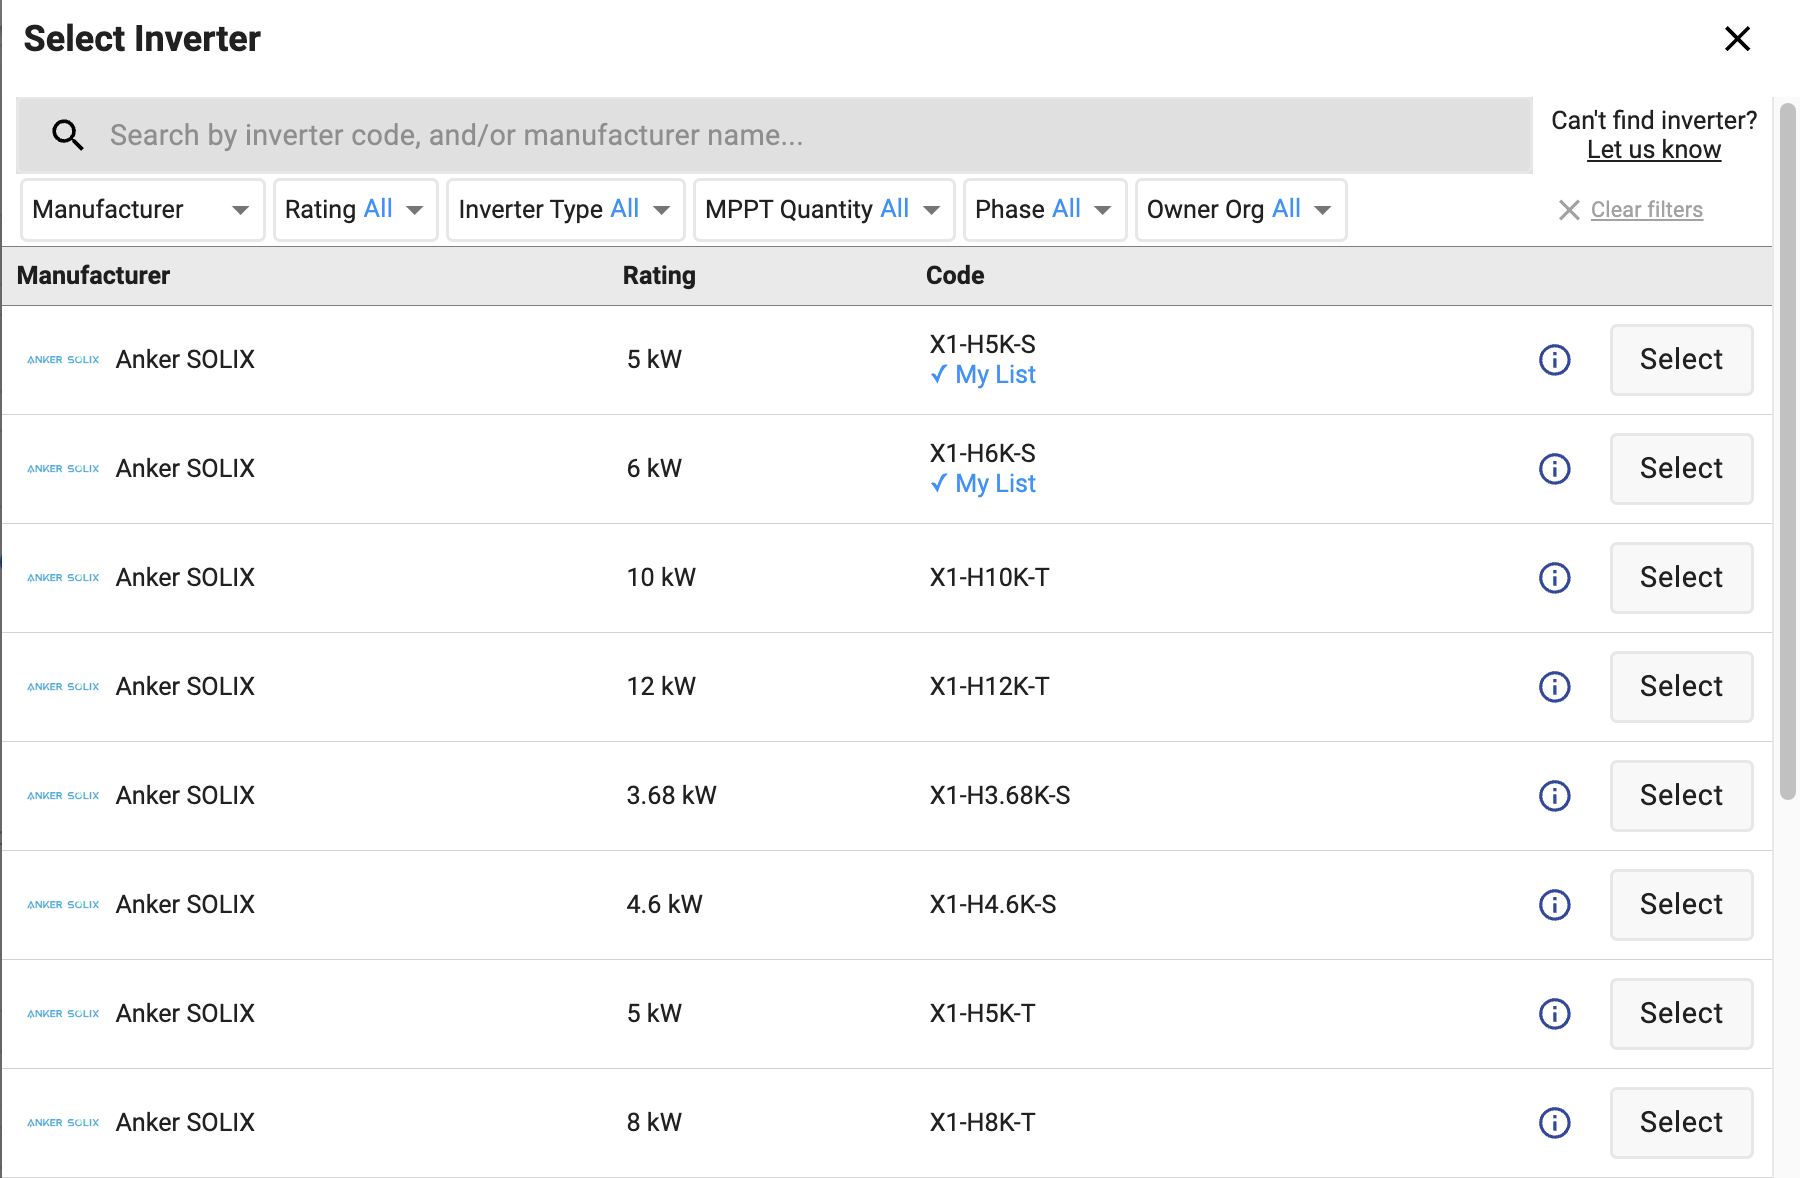Click Anker SOLIX logo in X1-H12K-T row

(x=63, y=687)
